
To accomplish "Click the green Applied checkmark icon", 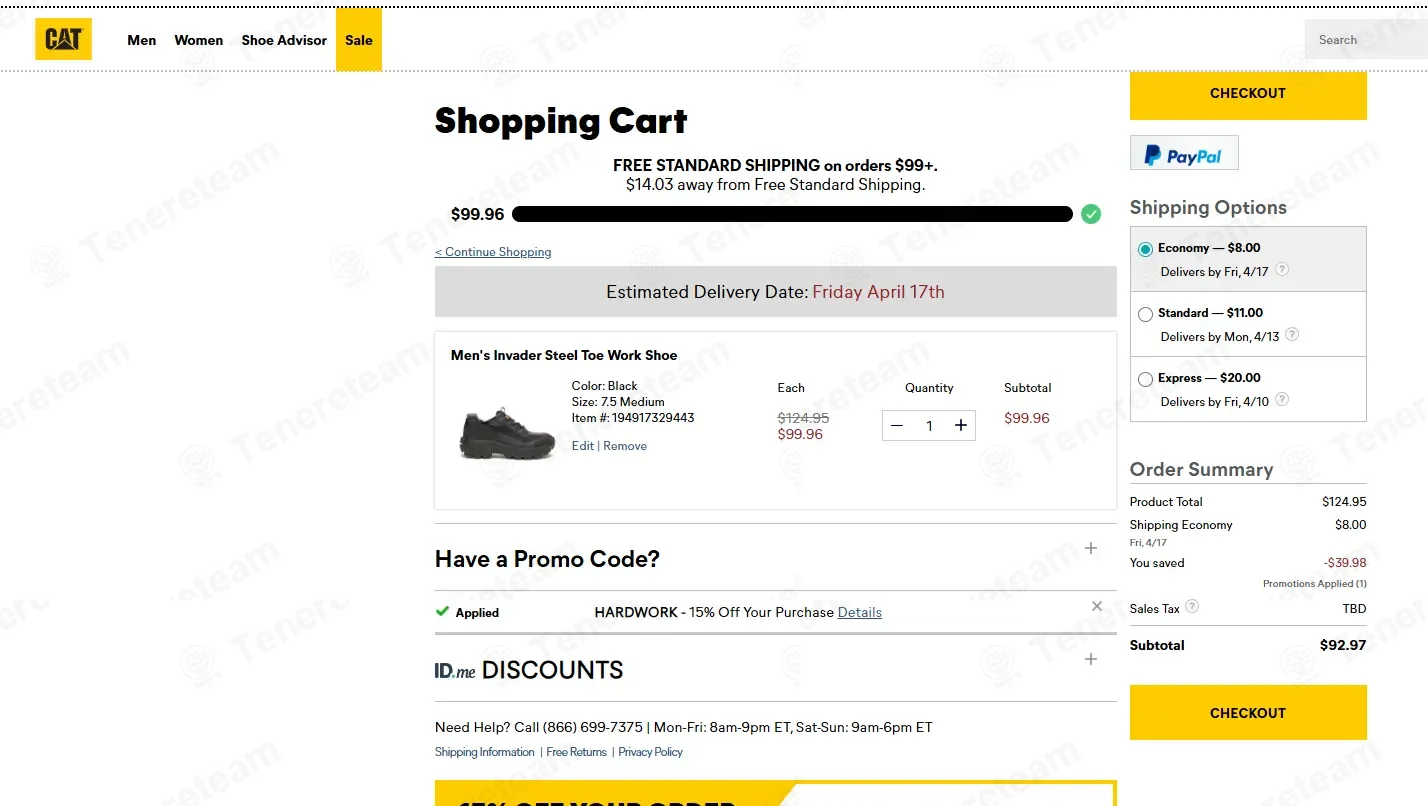I will pos(442,611).
